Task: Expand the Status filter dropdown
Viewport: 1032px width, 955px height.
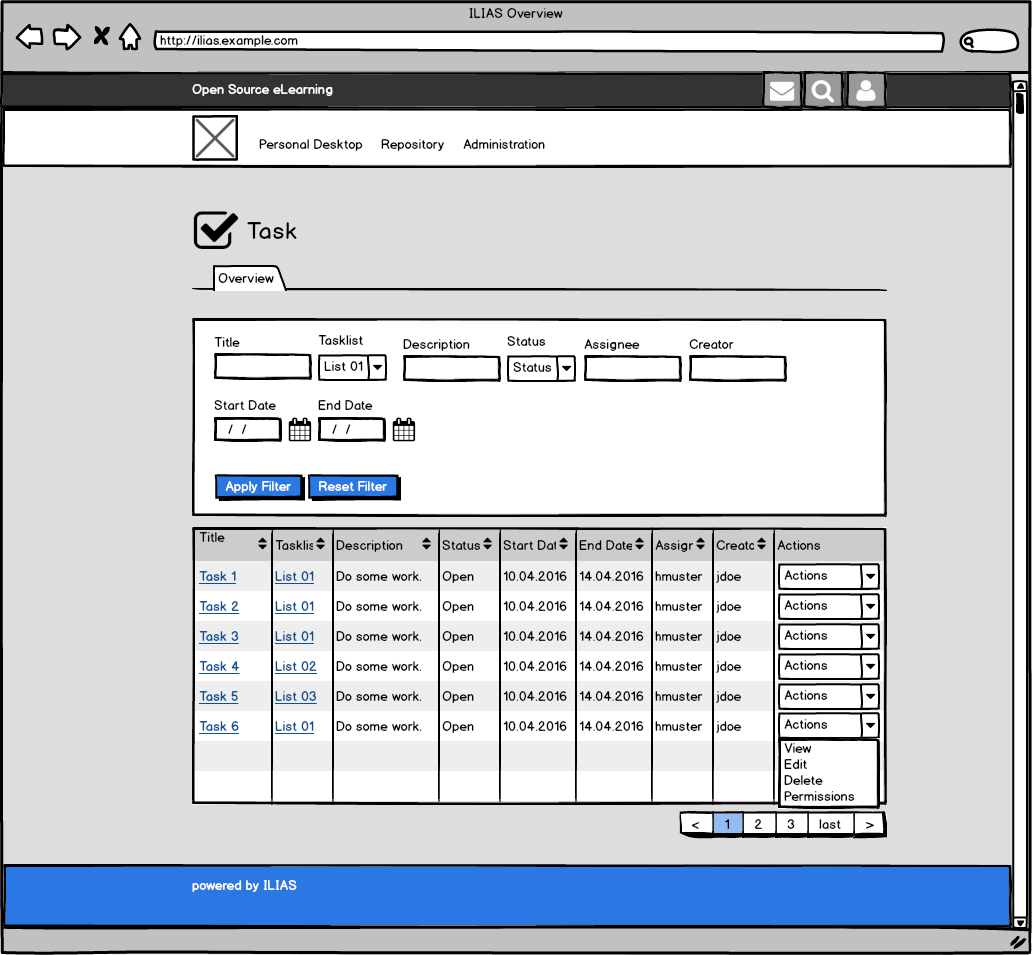Action: pos(566,368)
